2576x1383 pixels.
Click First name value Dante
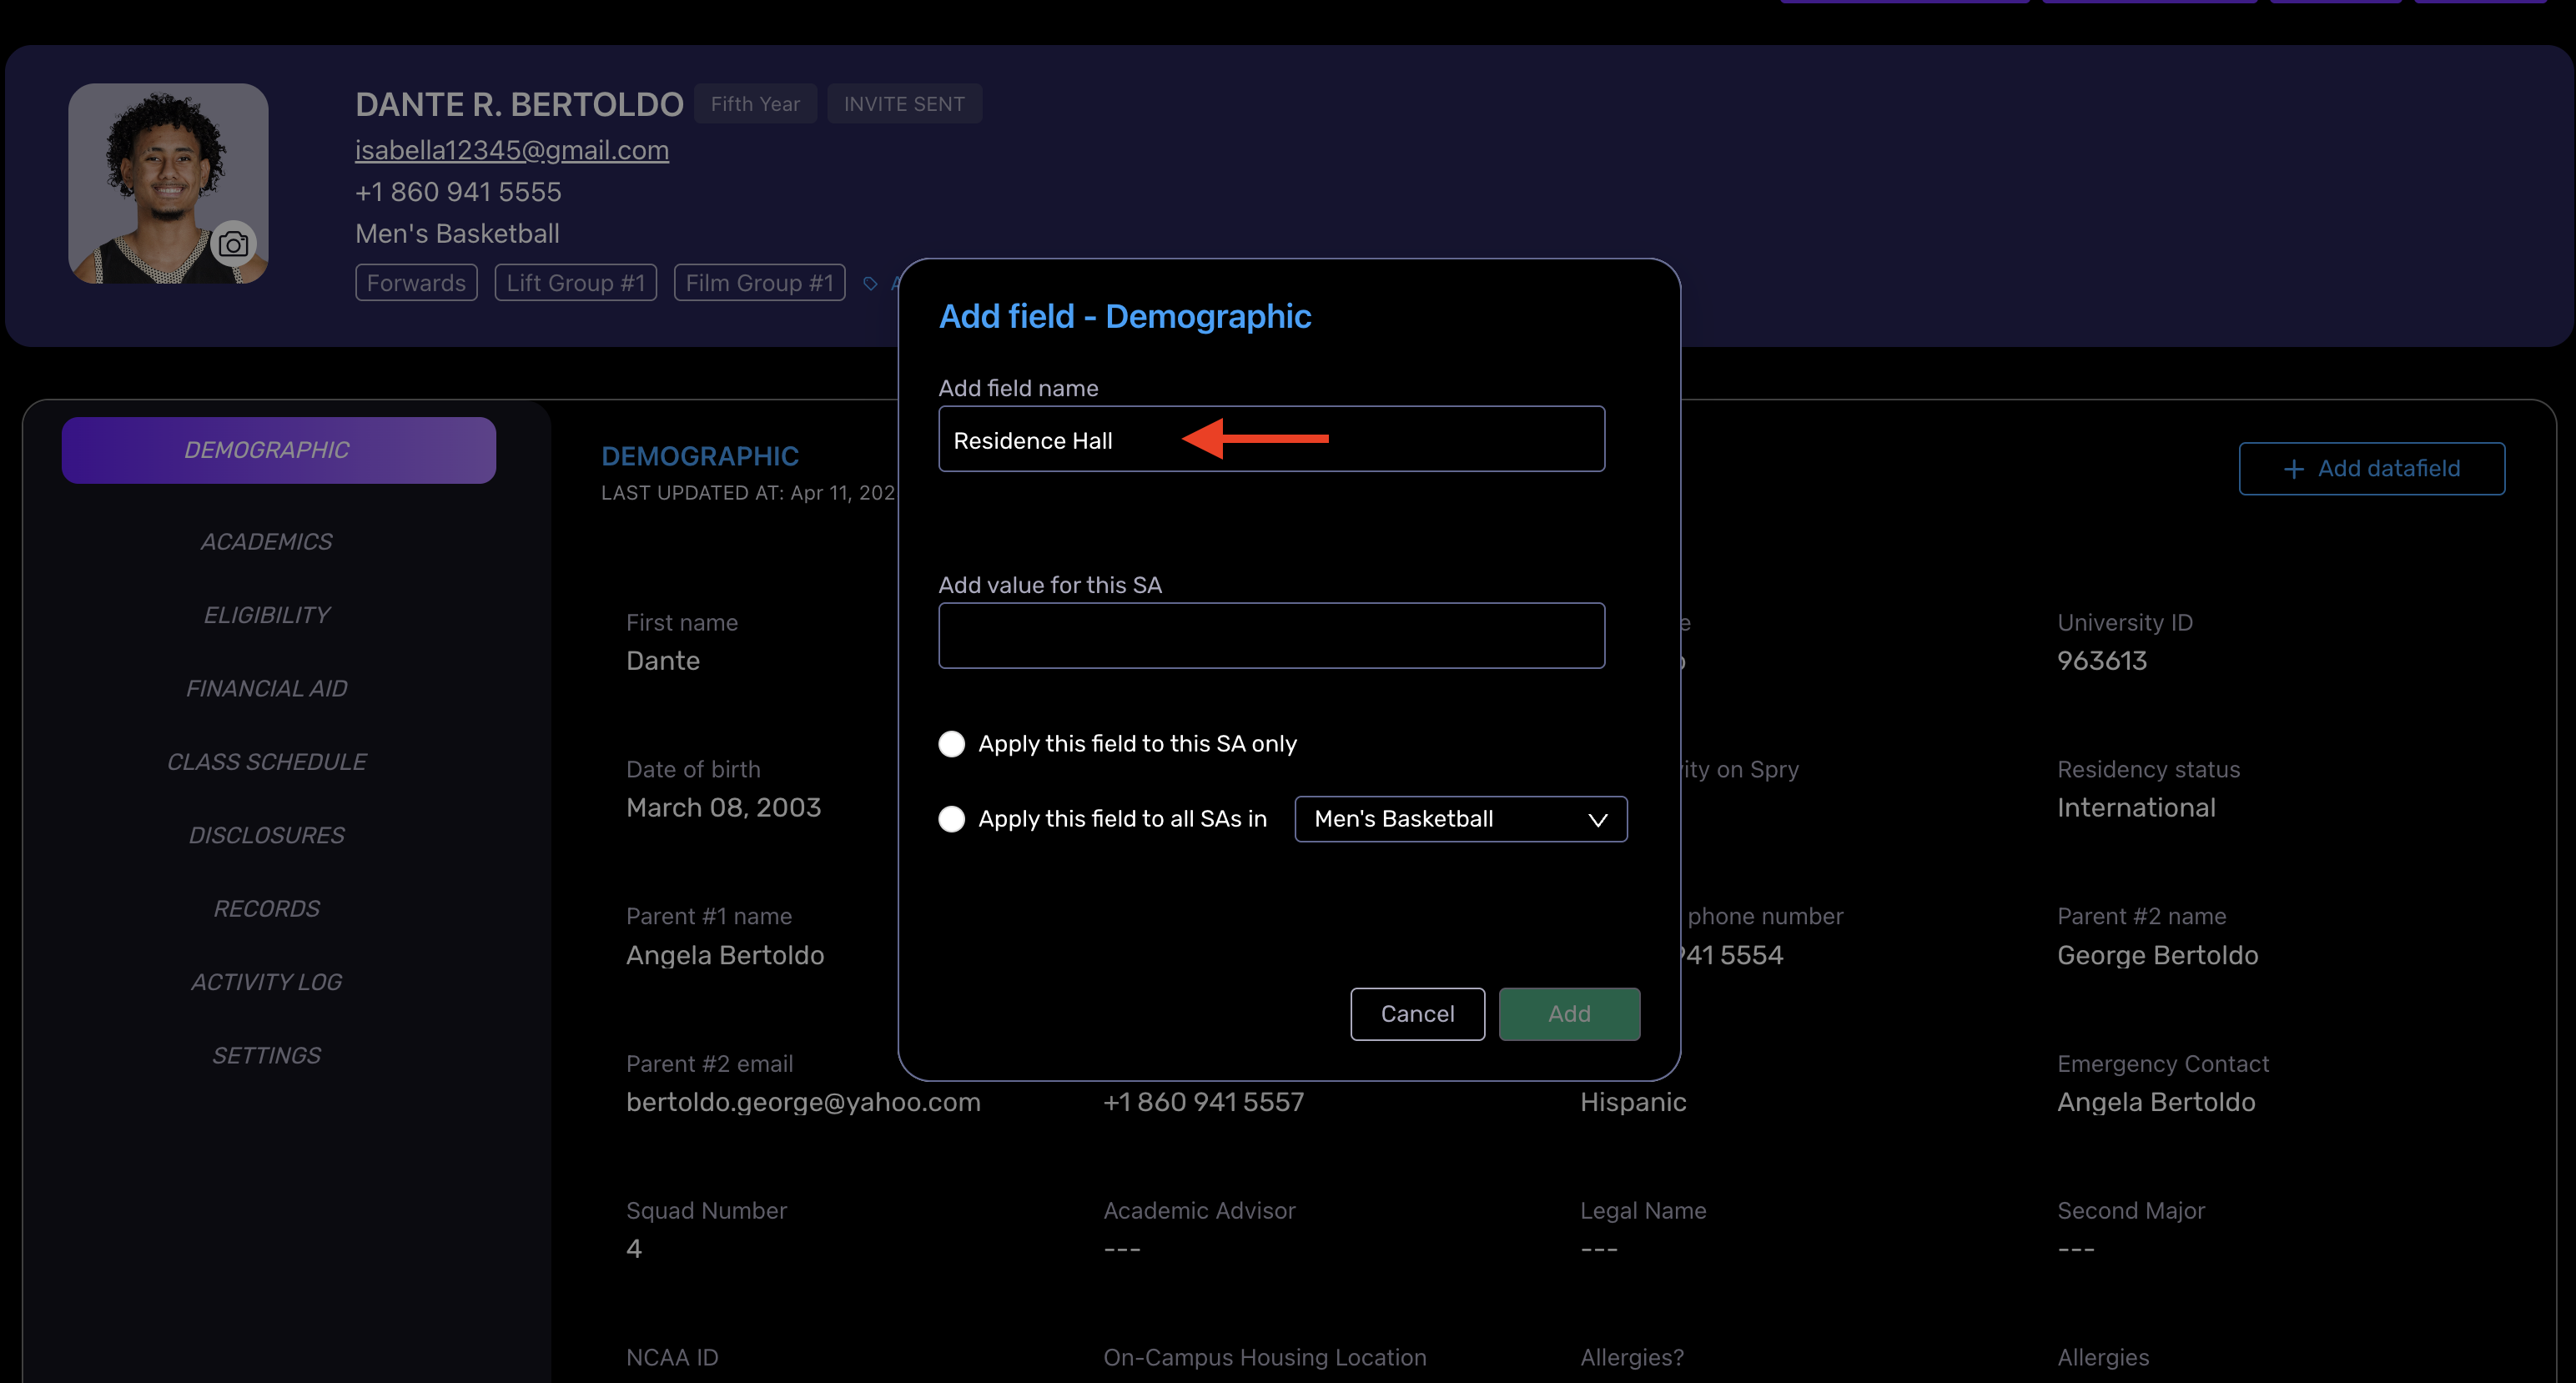pos(663,661)
